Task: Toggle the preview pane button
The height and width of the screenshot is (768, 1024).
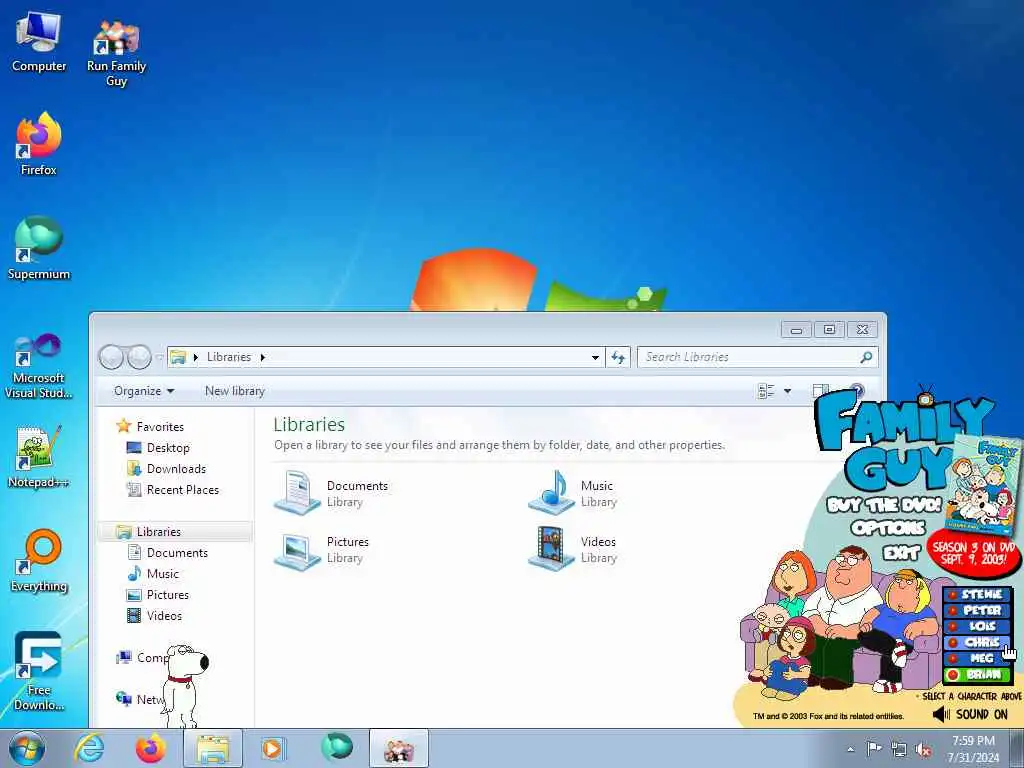Action: tap(820, 391)
